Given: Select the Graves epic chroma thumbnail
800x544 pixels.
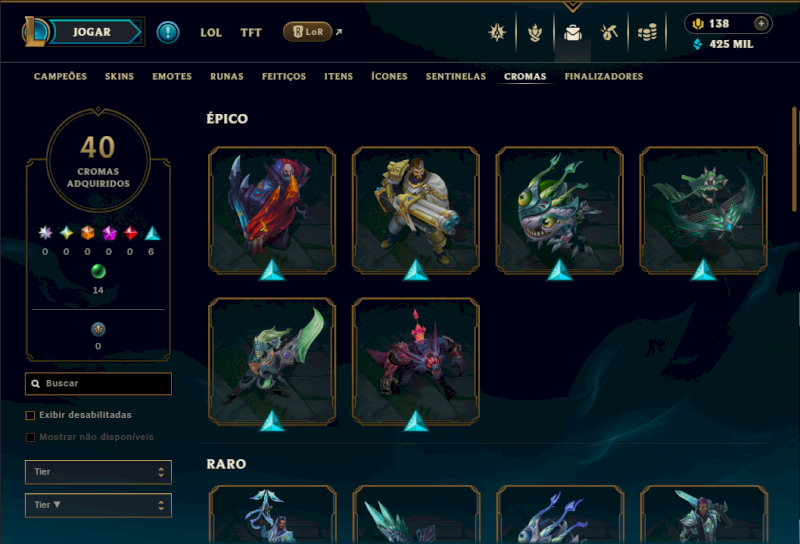Looking at the screenshot, I should tap(416, 211).
